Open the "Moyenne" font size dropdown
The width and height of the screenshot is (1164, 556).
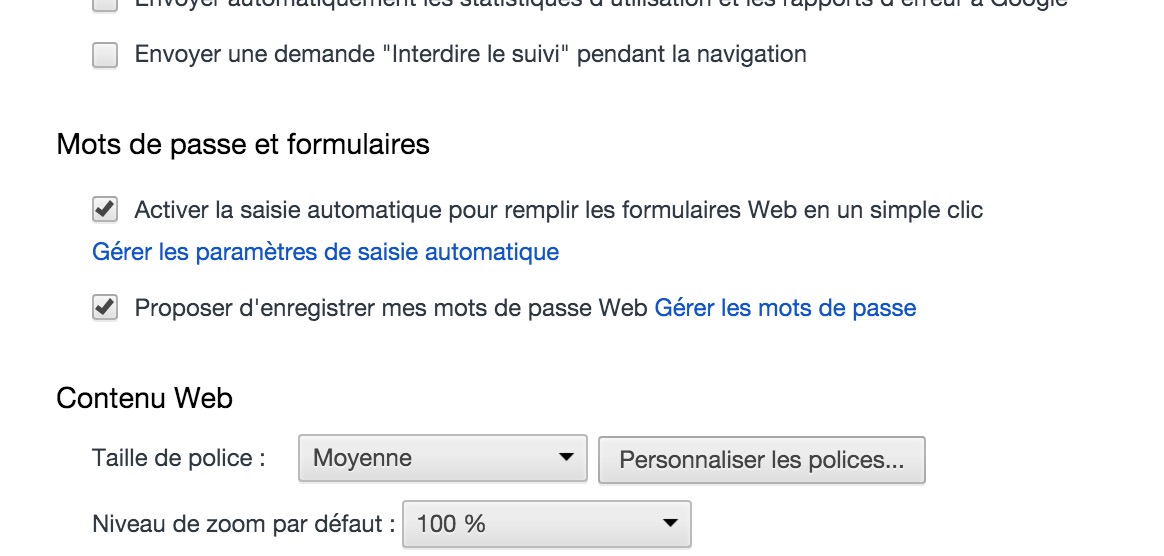pyautogui.click(x=442, y=459)
